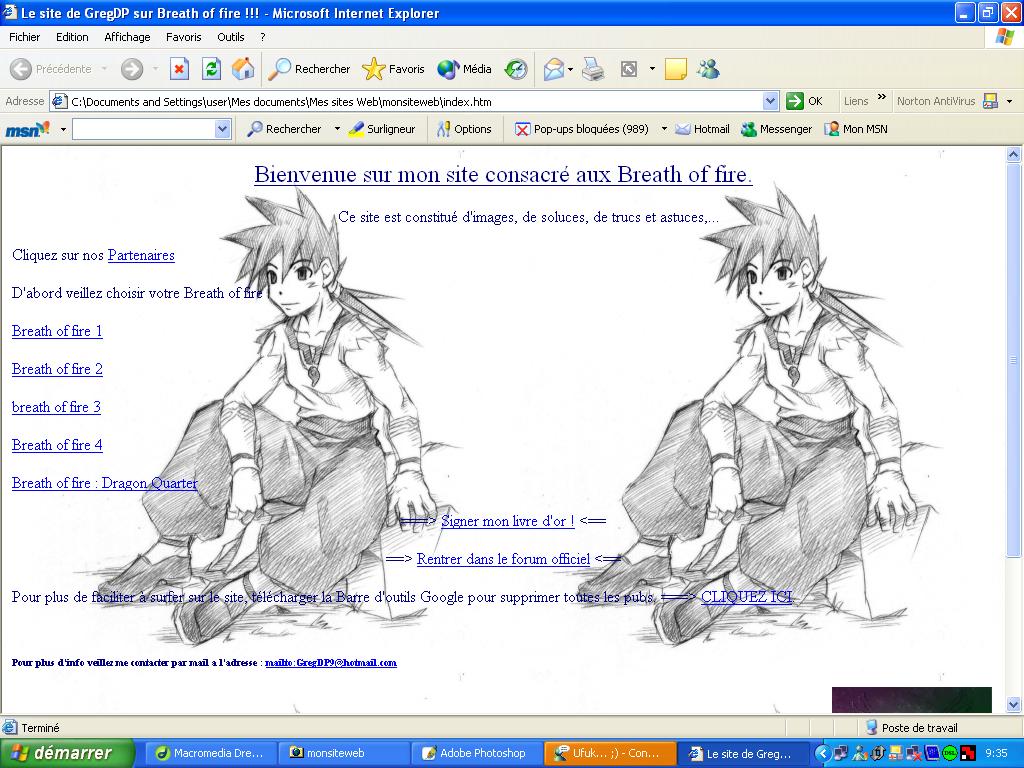
Task: Click the yellow note discussion icon
Action: point(676,69)
